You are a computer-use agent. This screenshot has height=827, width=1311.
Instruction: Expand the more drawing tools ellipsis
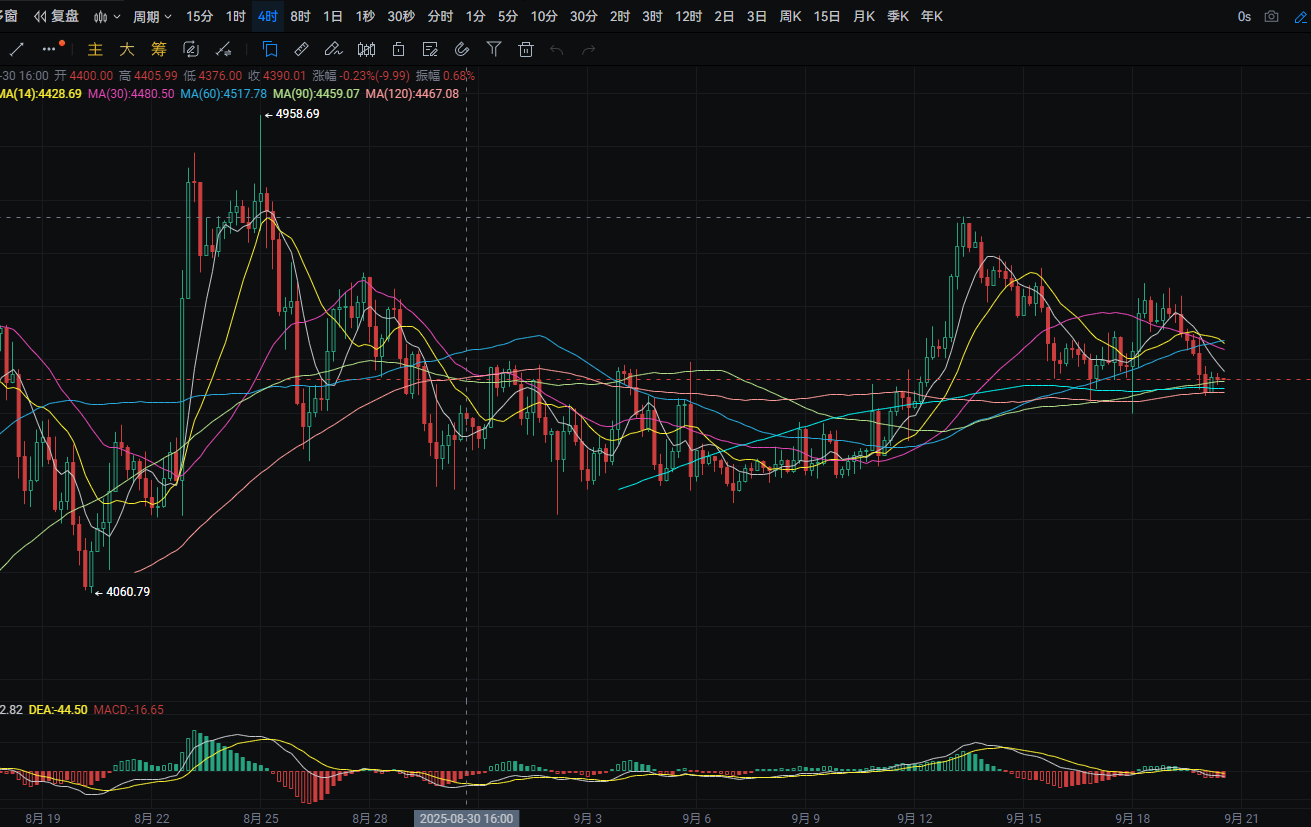(53, 48)
